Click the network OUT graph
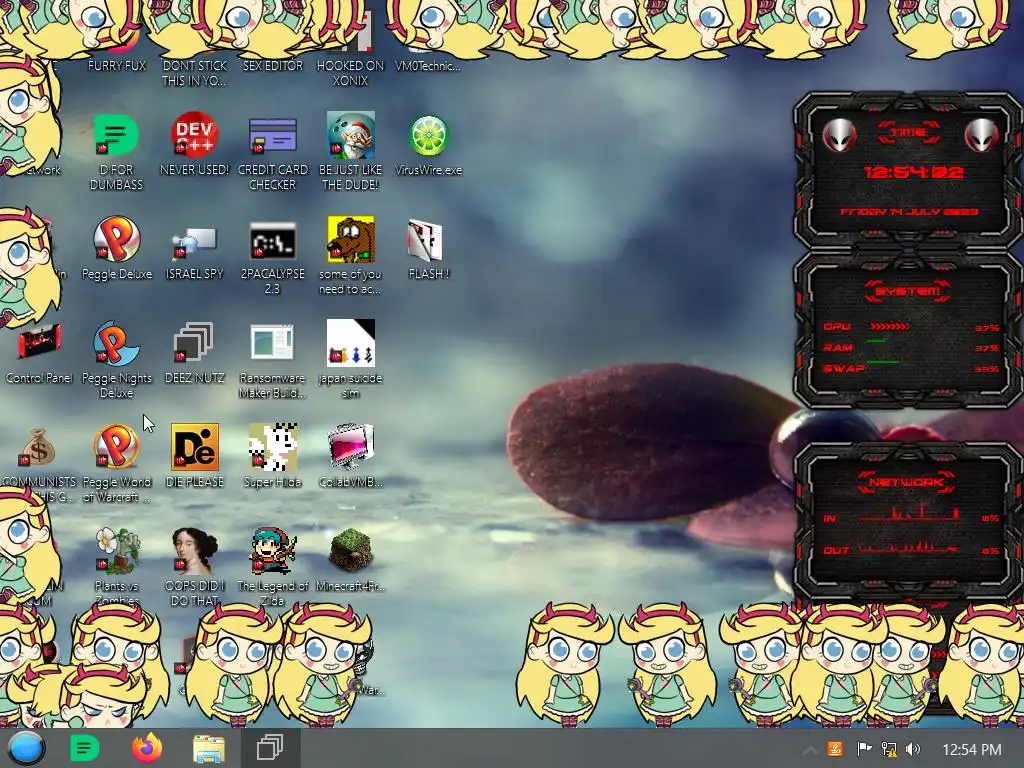The image size is (1024, 768). click(x=909, y=546)
